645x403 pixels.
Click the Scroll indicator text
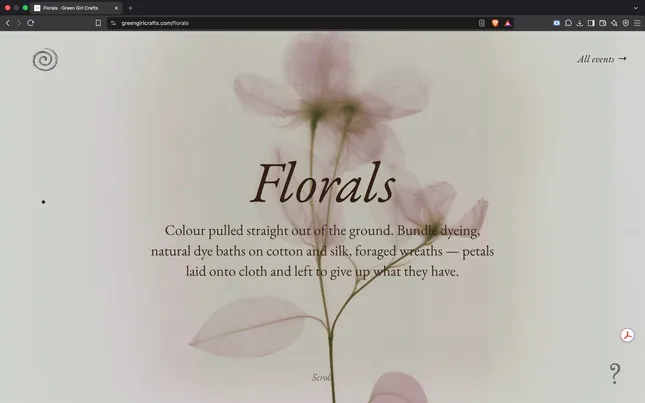[322, 377]
